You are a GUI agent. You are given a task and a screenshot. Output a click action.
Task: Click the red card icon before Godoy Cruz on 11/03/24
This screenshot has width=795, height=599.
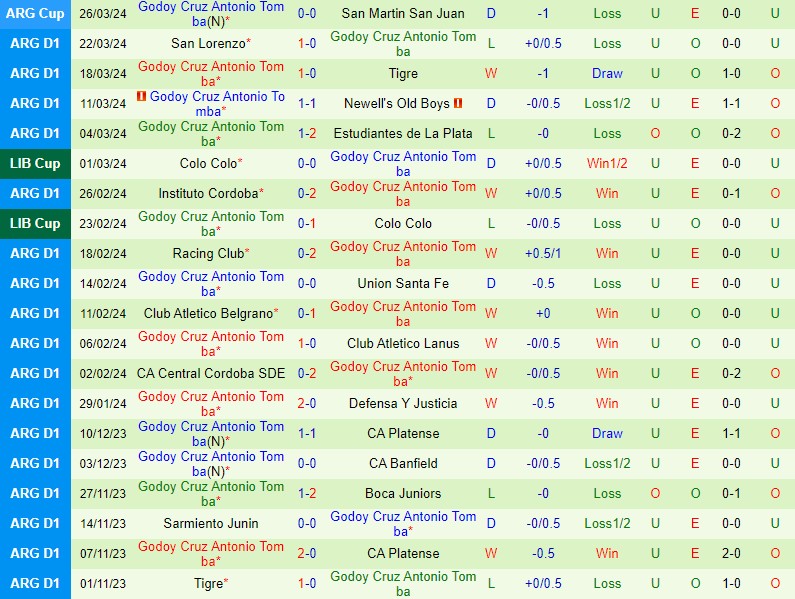tap(141, 96)
